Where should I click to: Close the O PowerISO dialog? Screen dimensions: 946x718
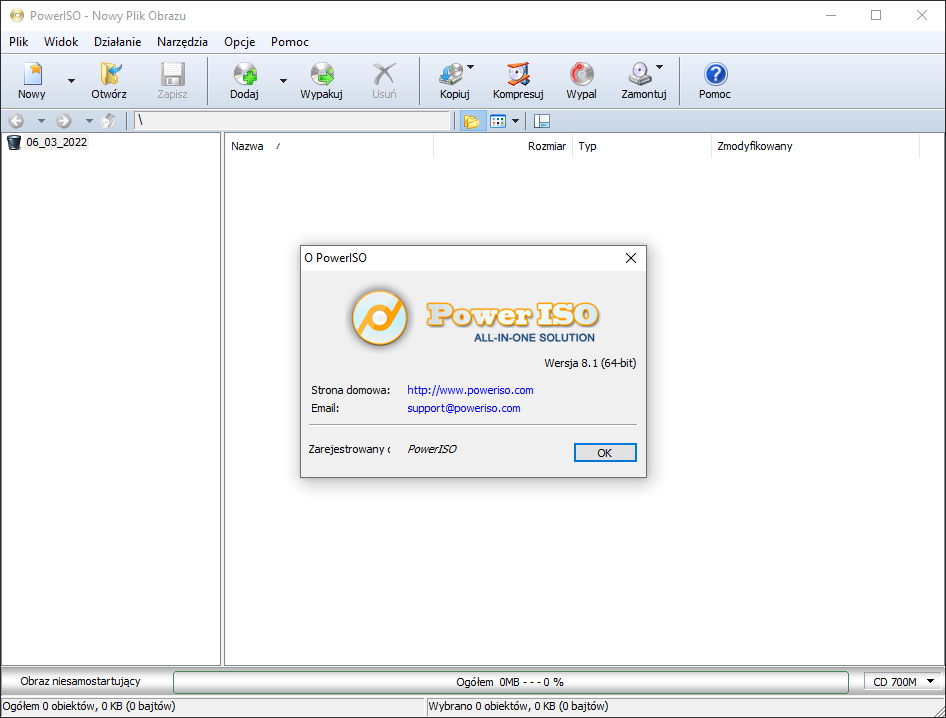(x=631, y=258)
